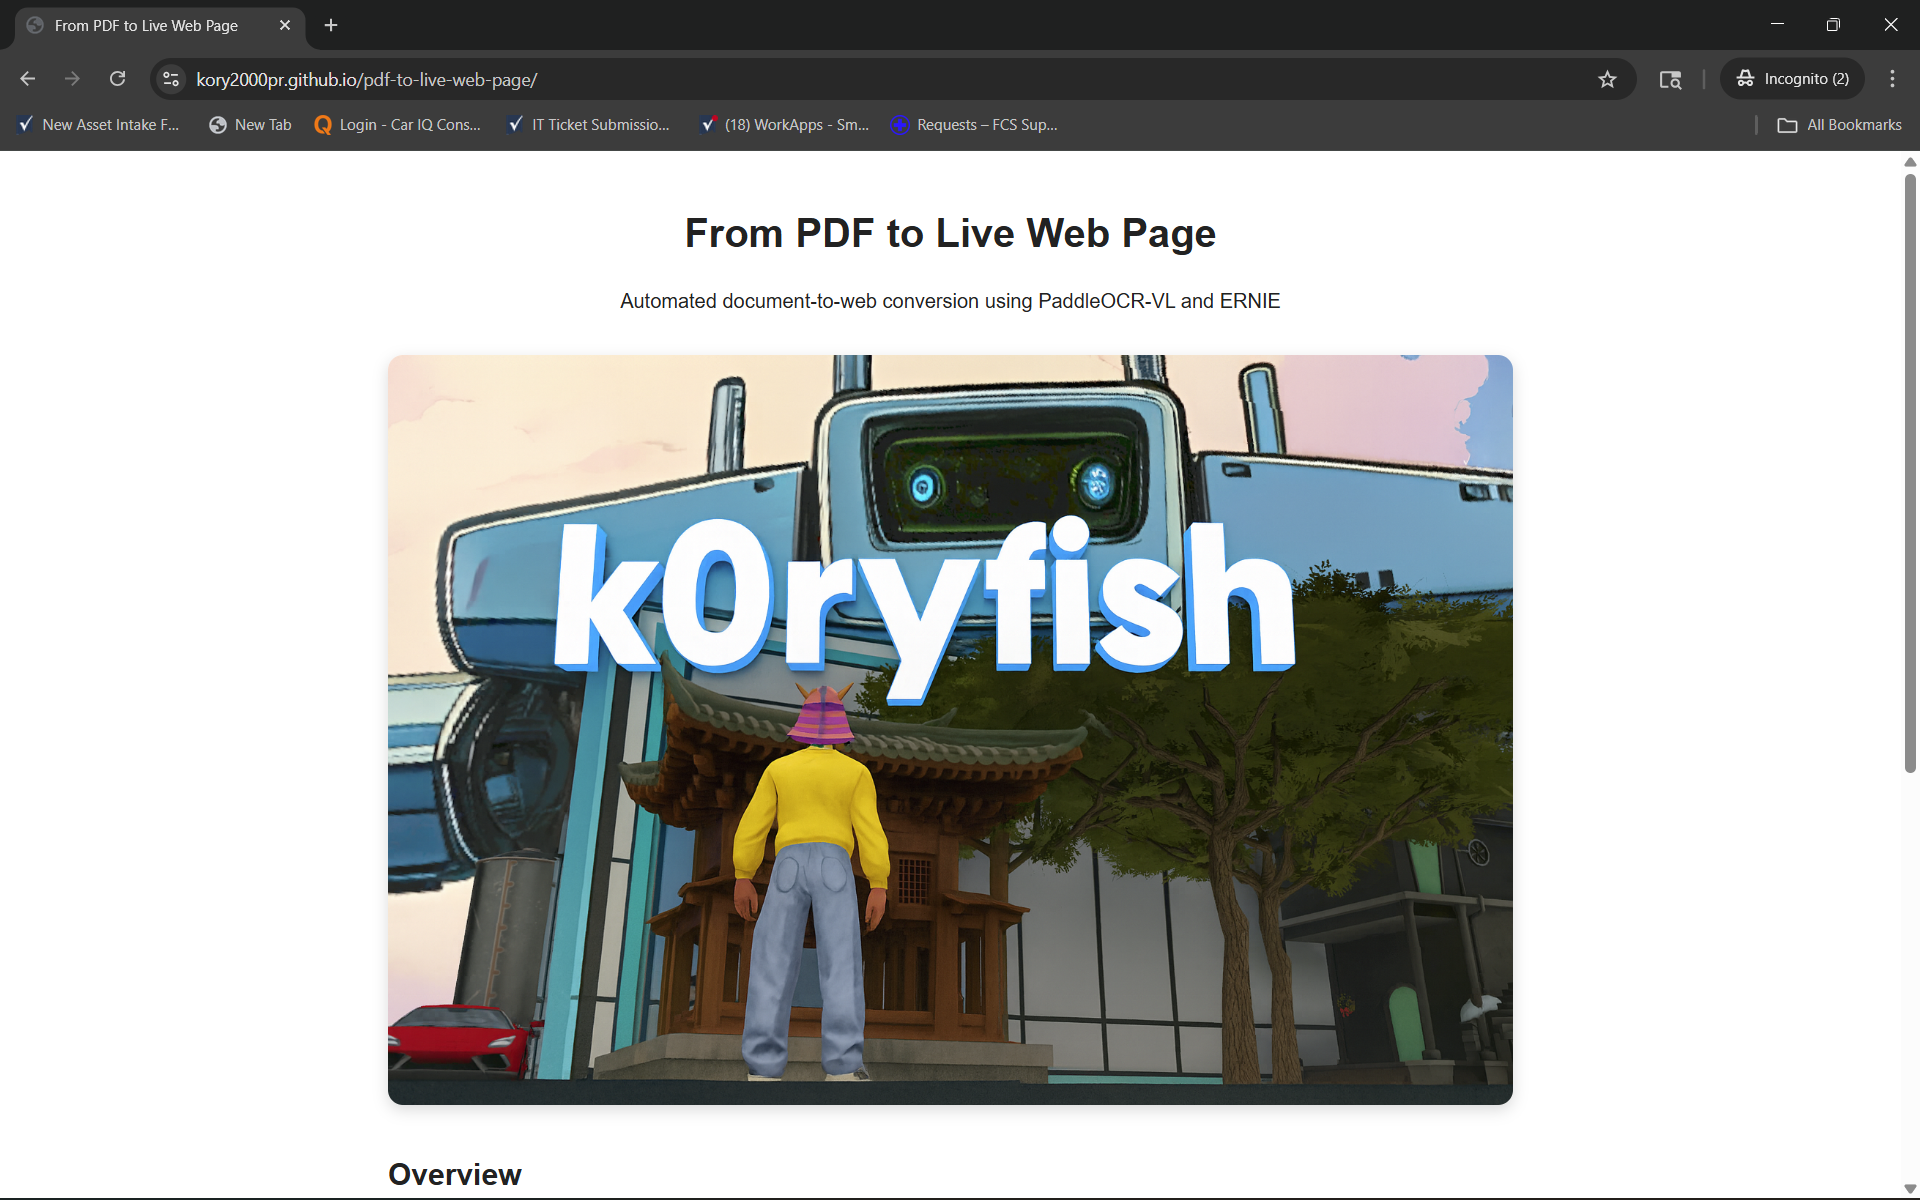Click the Incognito (2) profile button

(1793, 79)
